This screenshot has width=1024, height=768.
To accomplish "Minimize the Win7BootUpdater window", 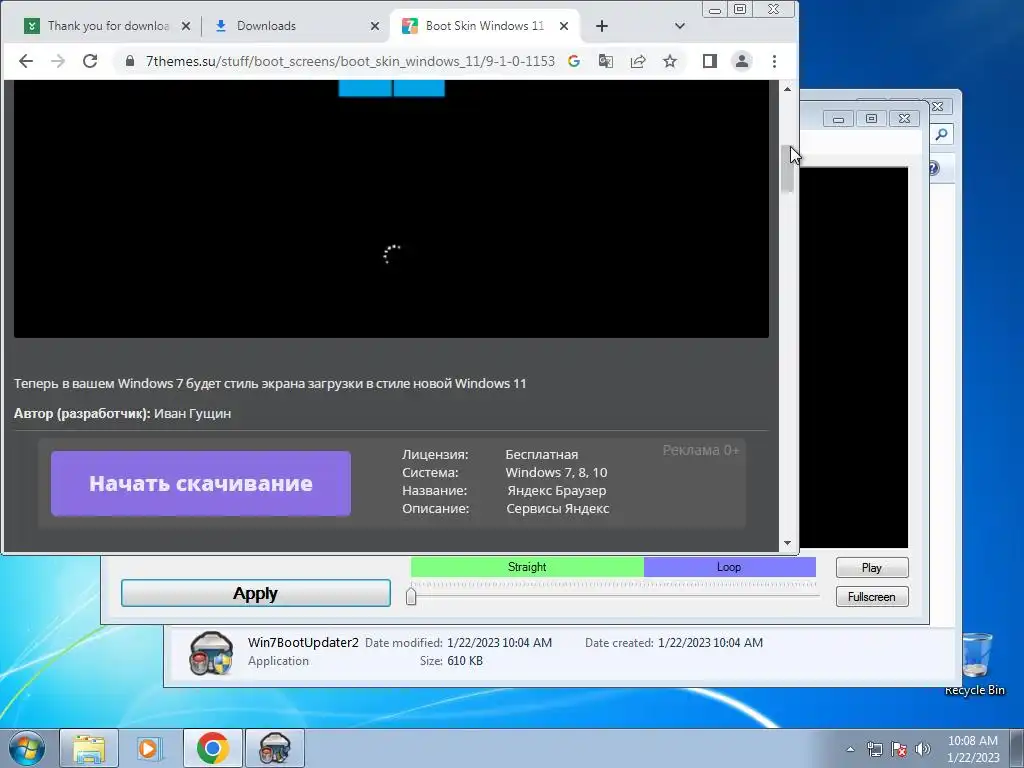I will (x=839, y=119).
